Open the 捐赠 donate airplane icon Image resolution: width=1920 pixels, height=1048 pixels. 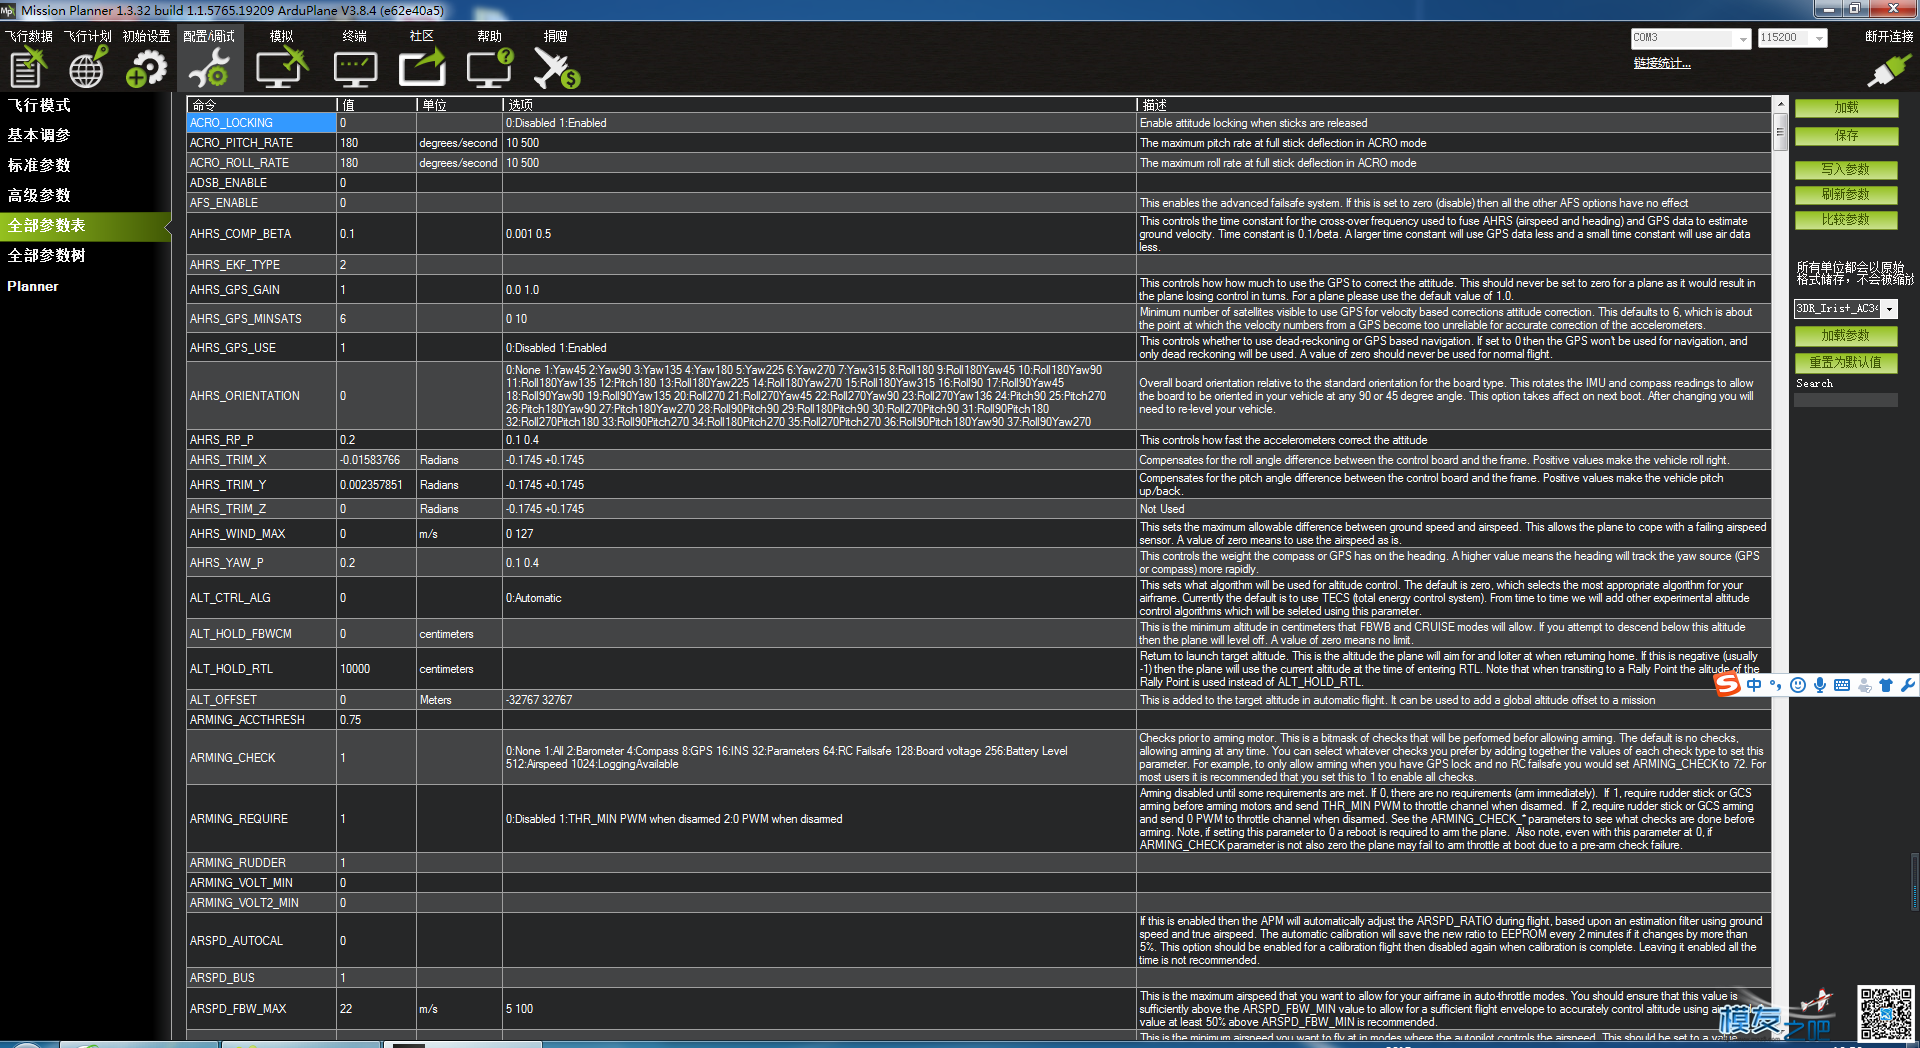click(x=556, y=68)
